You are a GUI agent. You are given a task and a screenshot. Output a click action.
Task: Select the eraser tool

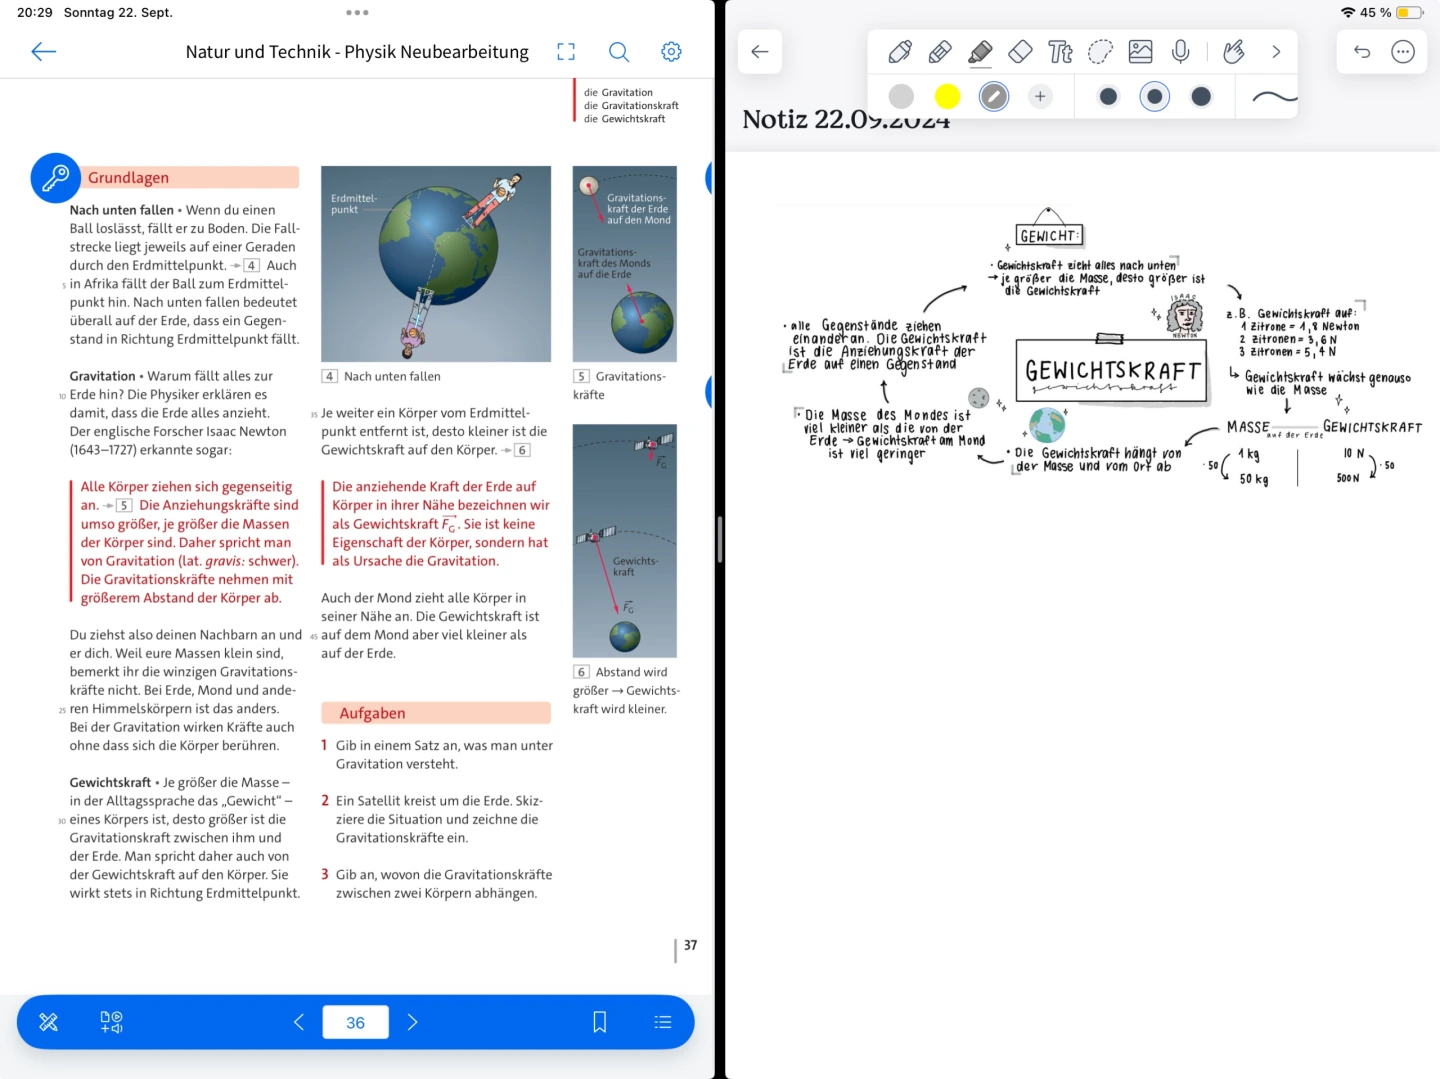click(1020, 52)
